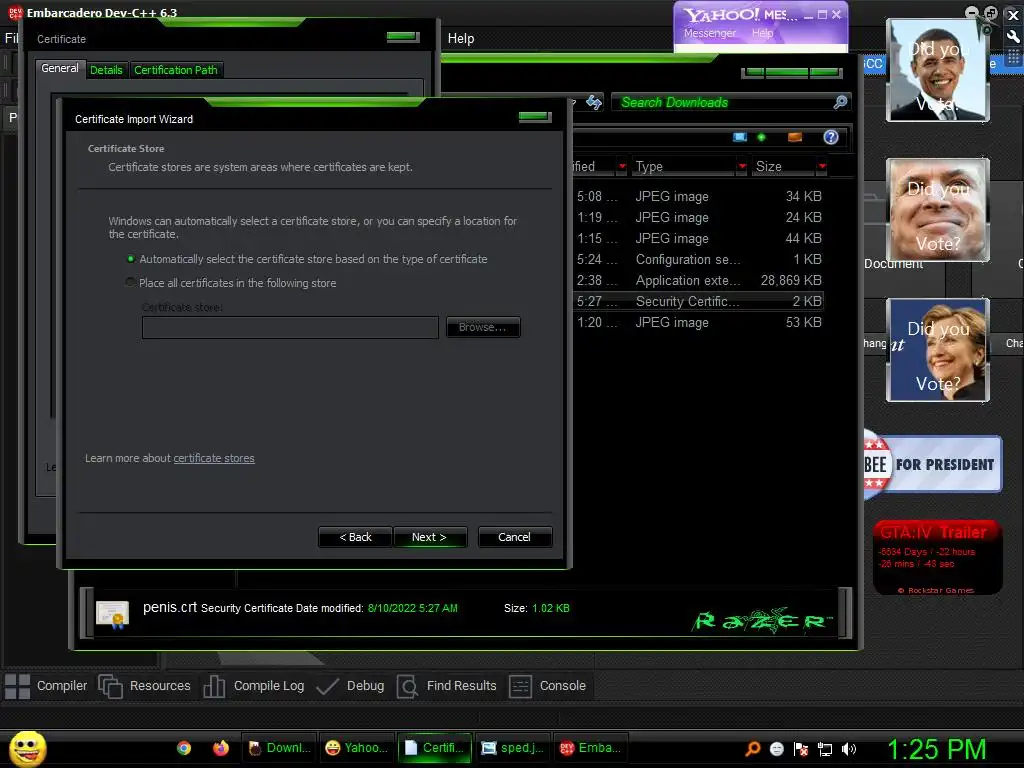Click inside the Certificate store text field
Image resolution: width=1024 pixels, height=768 pixels.
click(290, 328)
